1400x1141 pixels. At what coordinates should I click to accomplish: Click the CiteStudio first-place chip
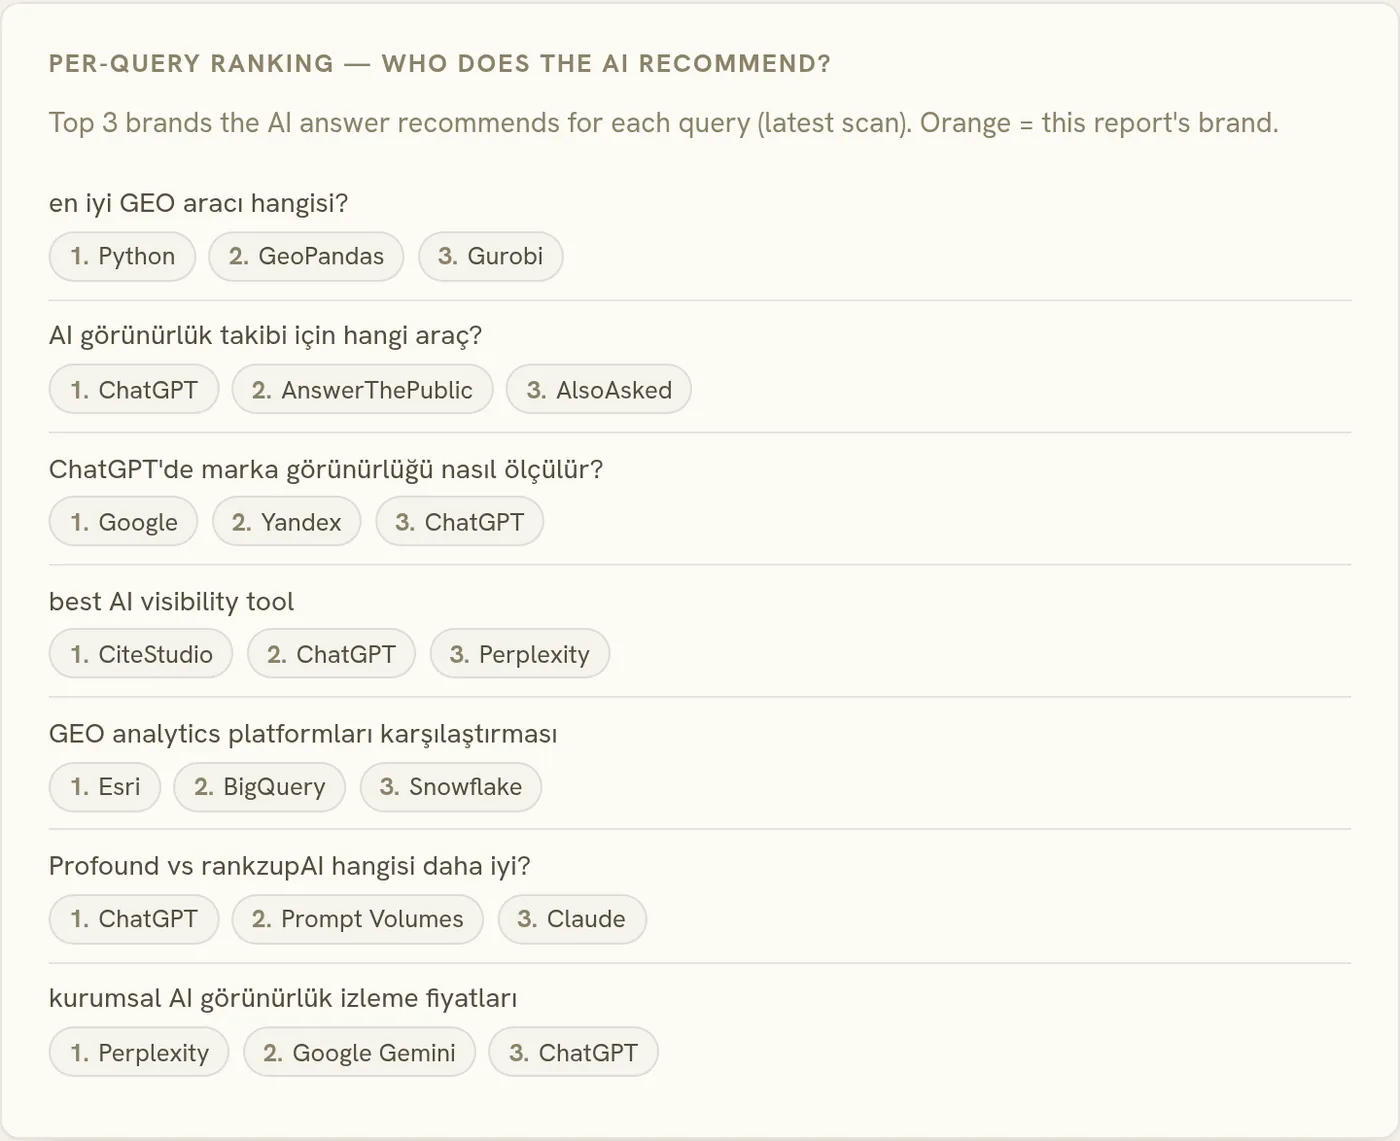141,654
